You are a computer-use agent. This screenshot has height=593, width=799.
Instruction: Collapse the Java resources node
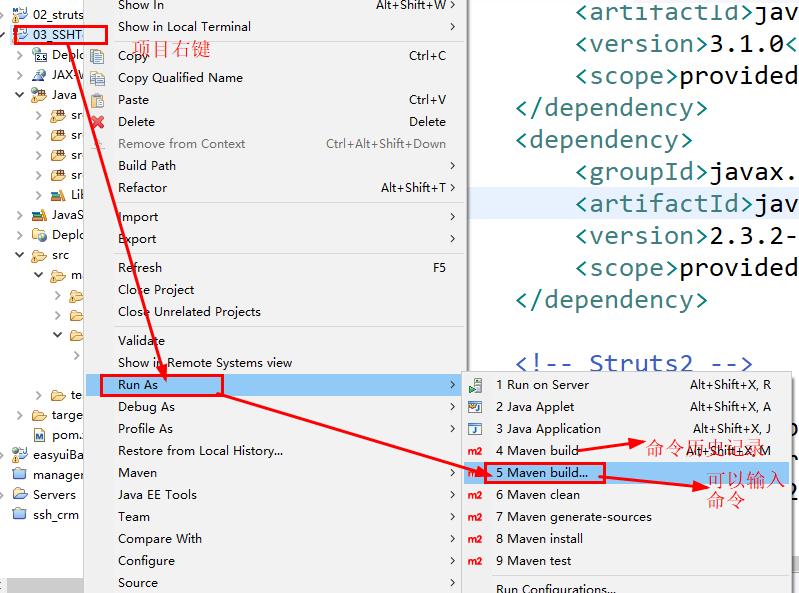[x=19, y=95]
